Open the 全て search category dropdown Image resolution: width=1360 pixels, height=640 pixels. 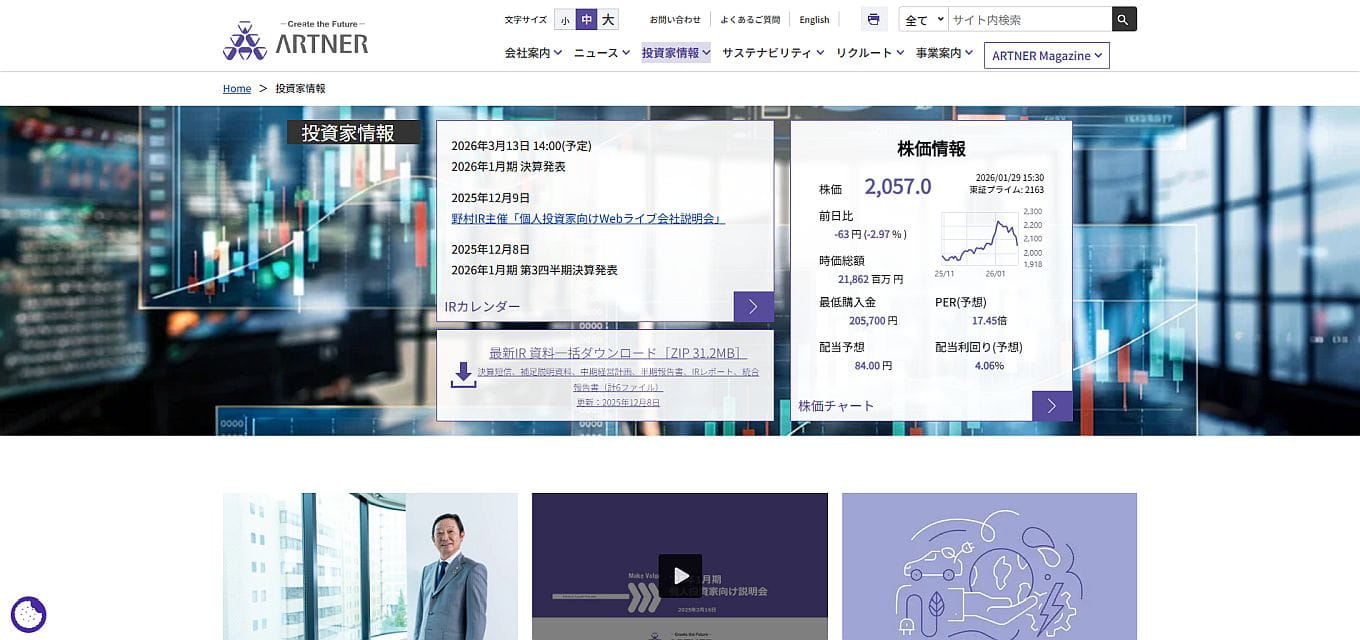(922, 19)
